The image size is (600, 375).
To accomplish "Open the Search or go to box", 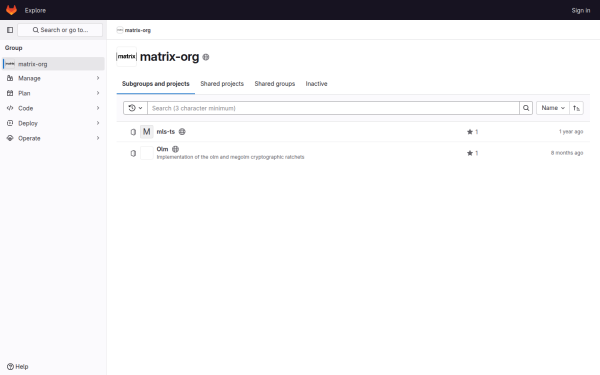I will tap(60, 30).
